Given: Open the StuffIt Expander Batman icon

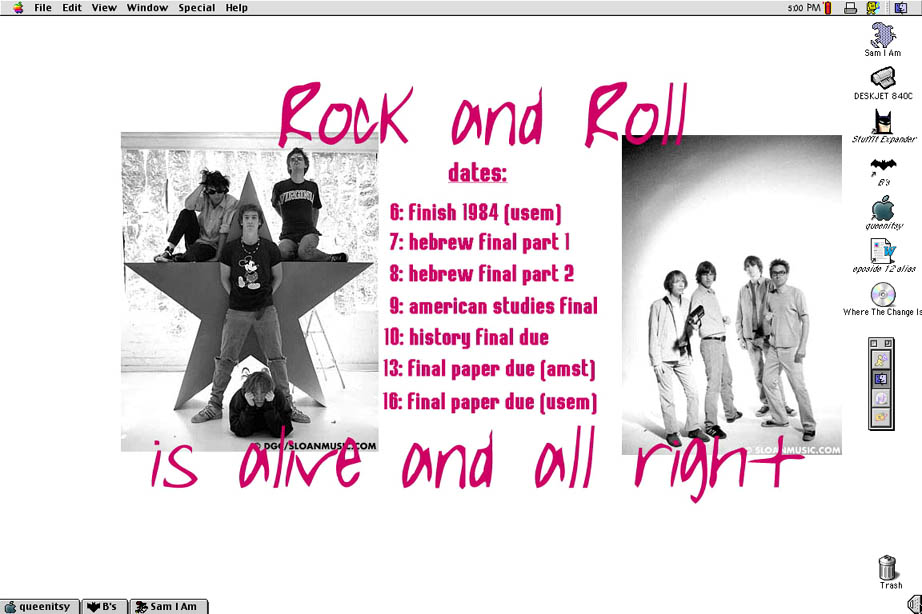Looking at the screenshot, I should tap(883, 122).
